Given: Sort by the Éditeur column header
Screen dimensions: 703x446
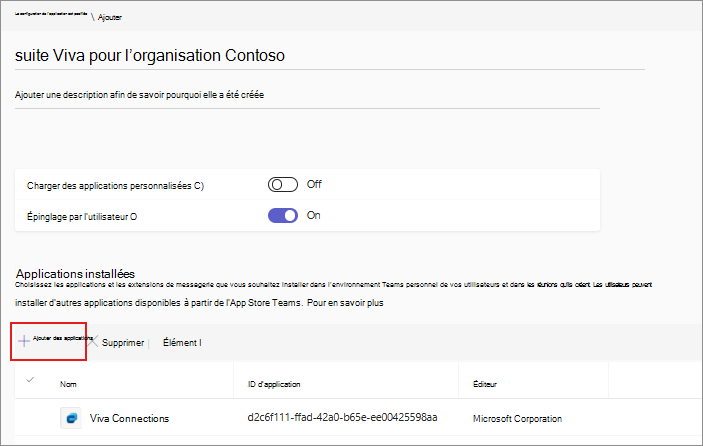Looking at the screenshot, I should tap(485, 384).
